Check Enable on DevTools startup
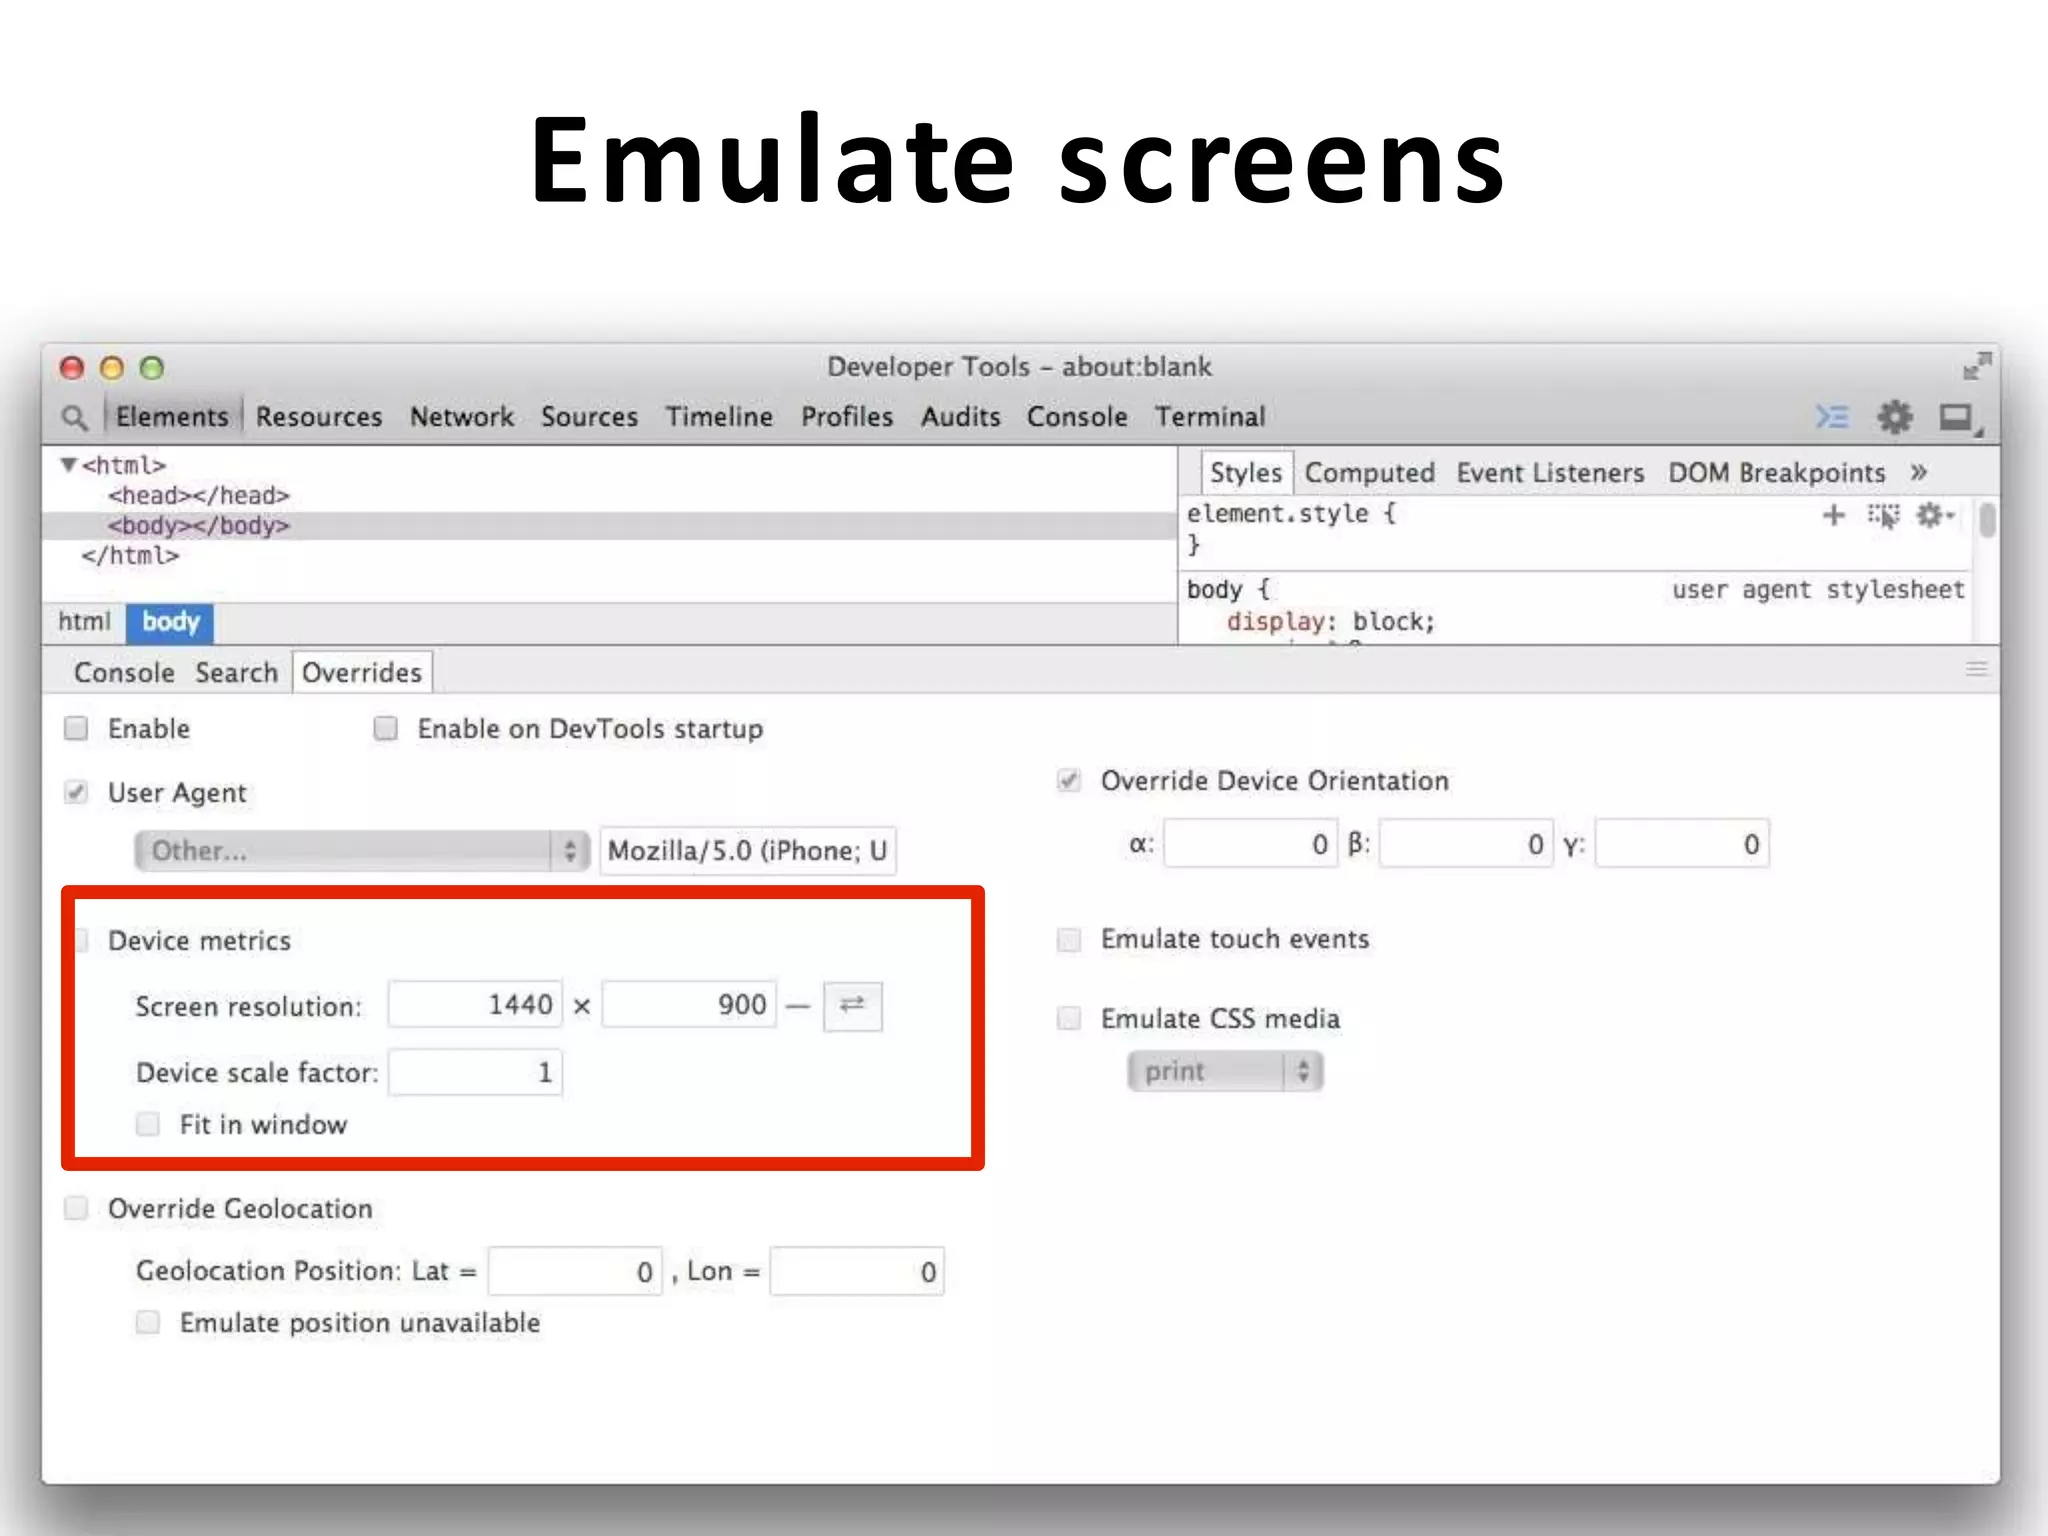This screenshot has width=2048, height=1536. pyautogui.click(x=385, y=728)
